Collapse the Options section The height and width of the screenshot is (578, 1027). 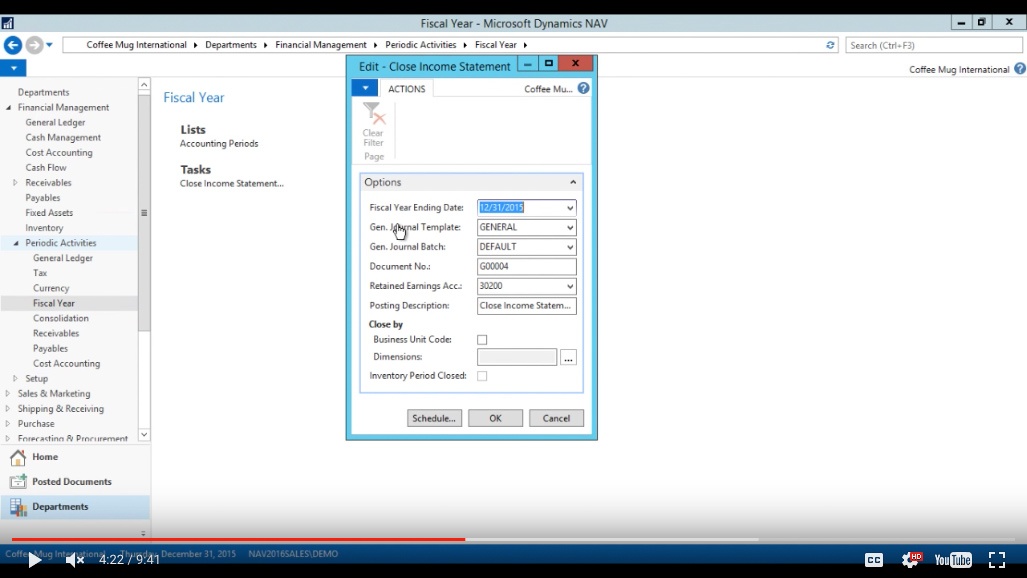573,183
